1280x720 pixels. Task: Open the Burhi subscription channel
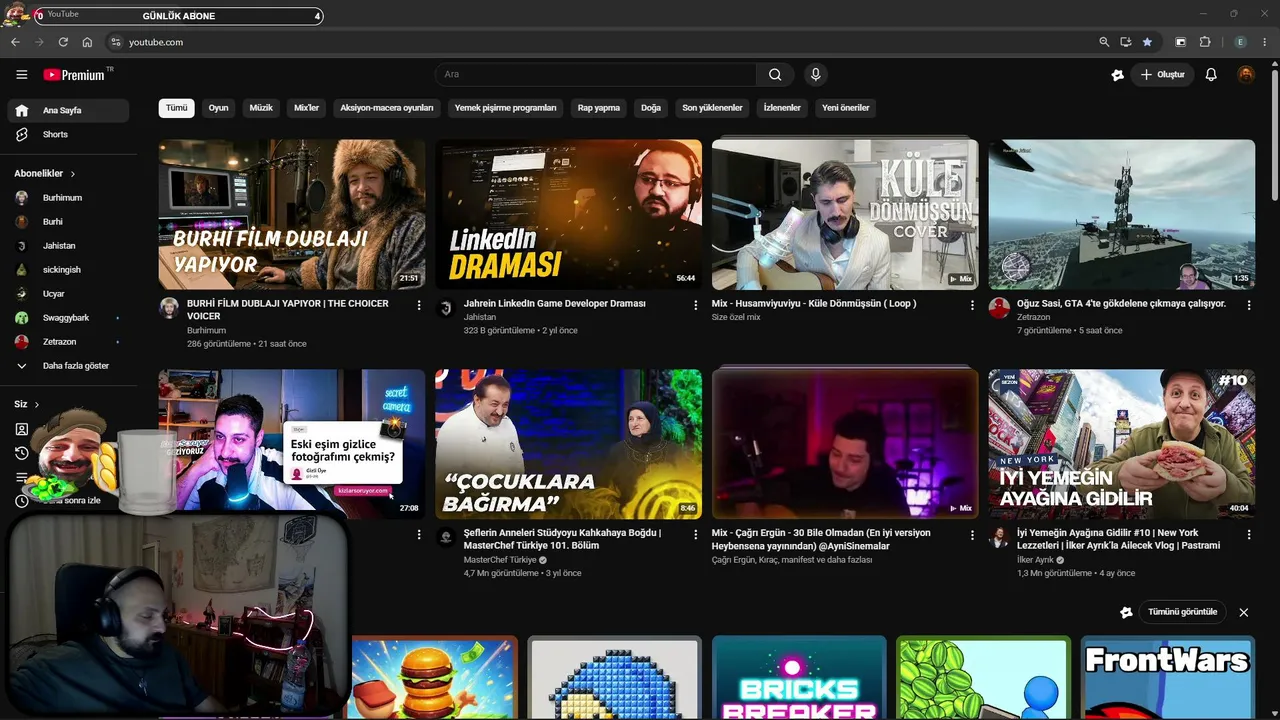pyautogui.click(x=68, y=222)
